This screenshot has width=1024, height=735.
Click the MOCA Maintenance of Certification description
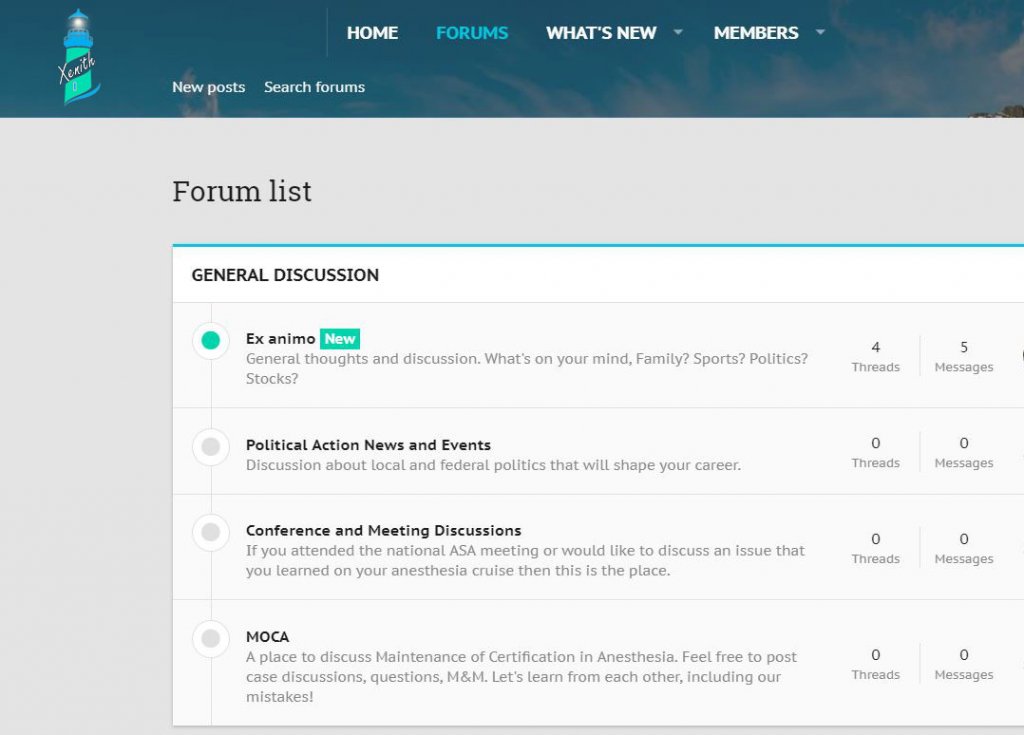coord(521,677)
